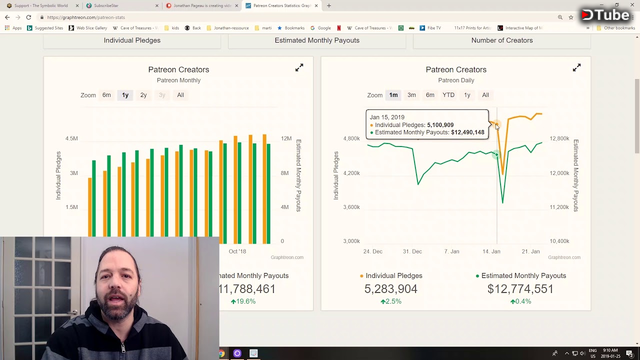This screenshot has height=360, width=640.
Task: Set monthly chart zoom to 2y
Action: coord(144,95)
